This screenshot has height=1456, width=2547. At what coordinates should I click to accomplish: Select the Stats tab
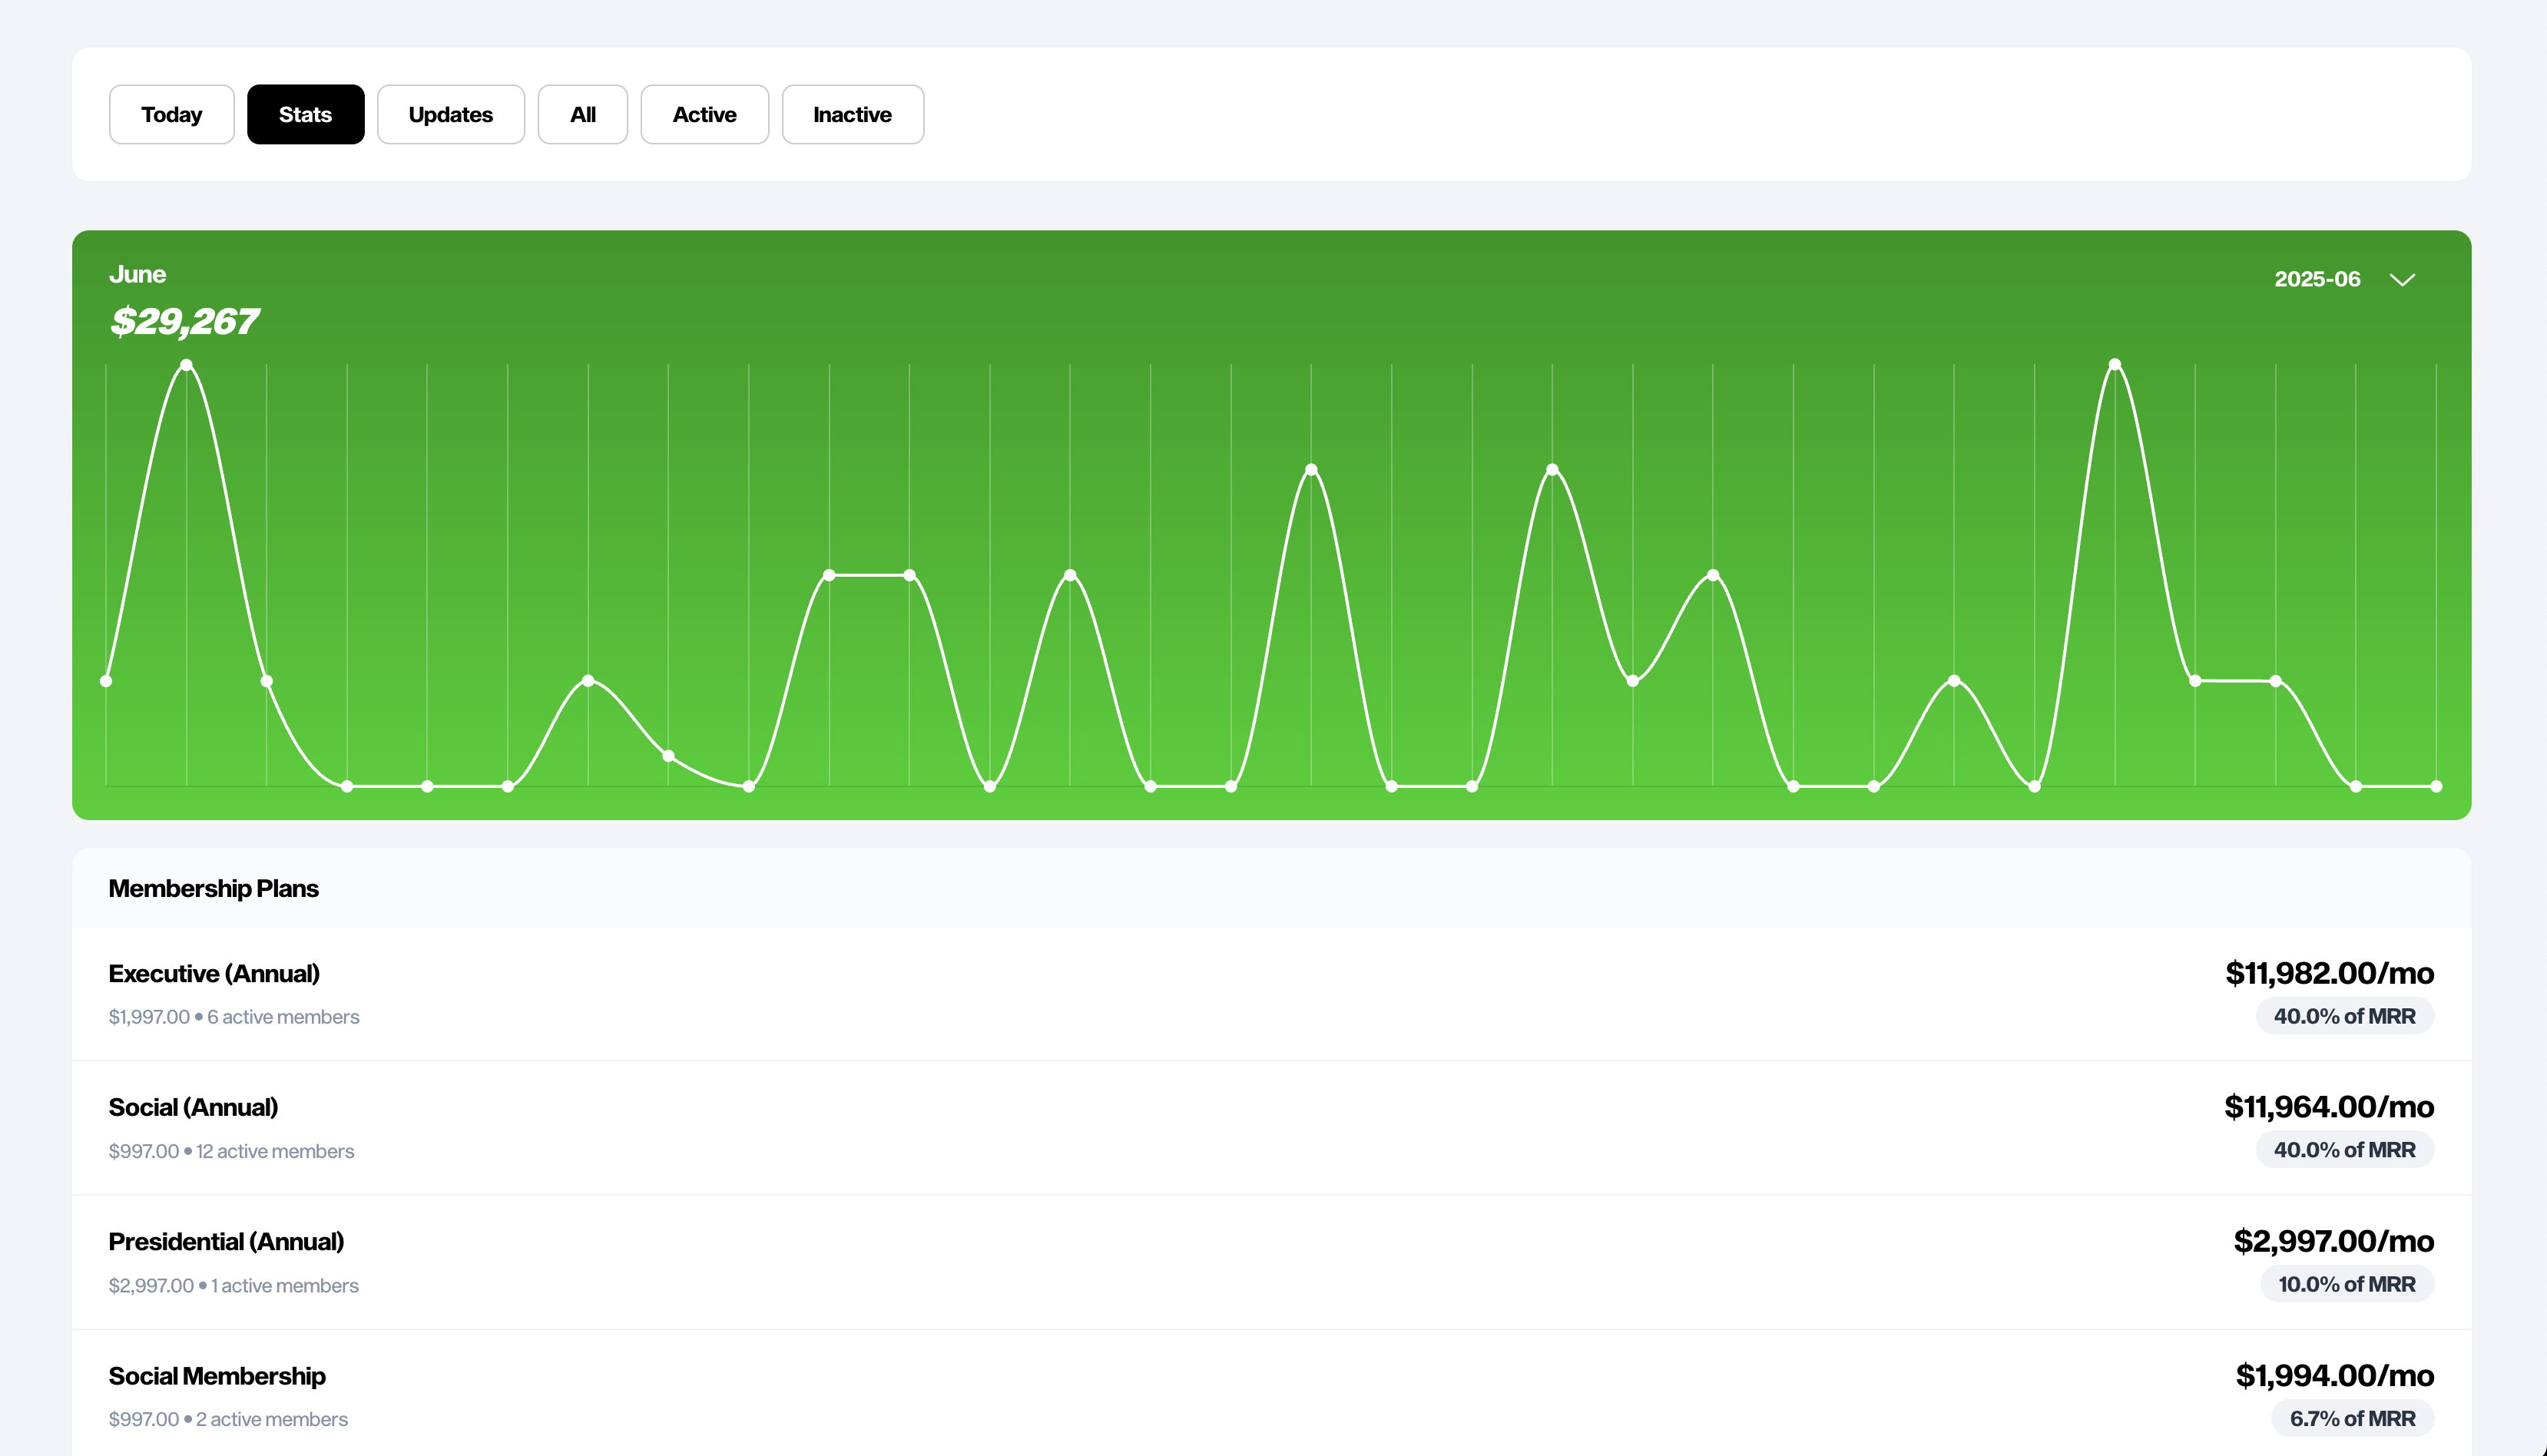[306, 114]
